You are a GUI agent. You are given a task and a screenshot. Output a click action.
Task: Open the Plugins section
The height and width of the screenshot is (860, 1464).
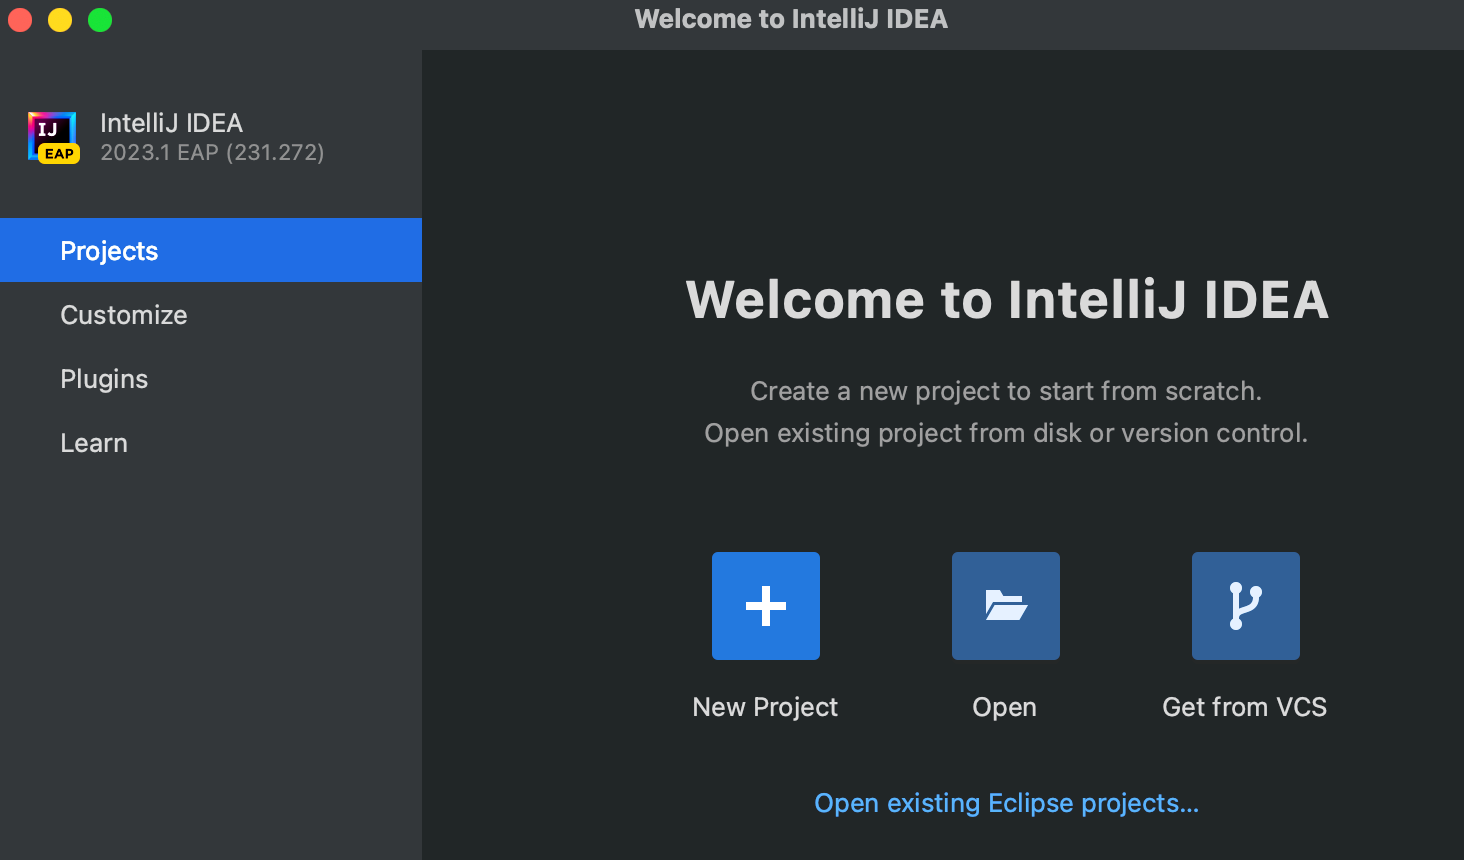(x=104, y=379)
